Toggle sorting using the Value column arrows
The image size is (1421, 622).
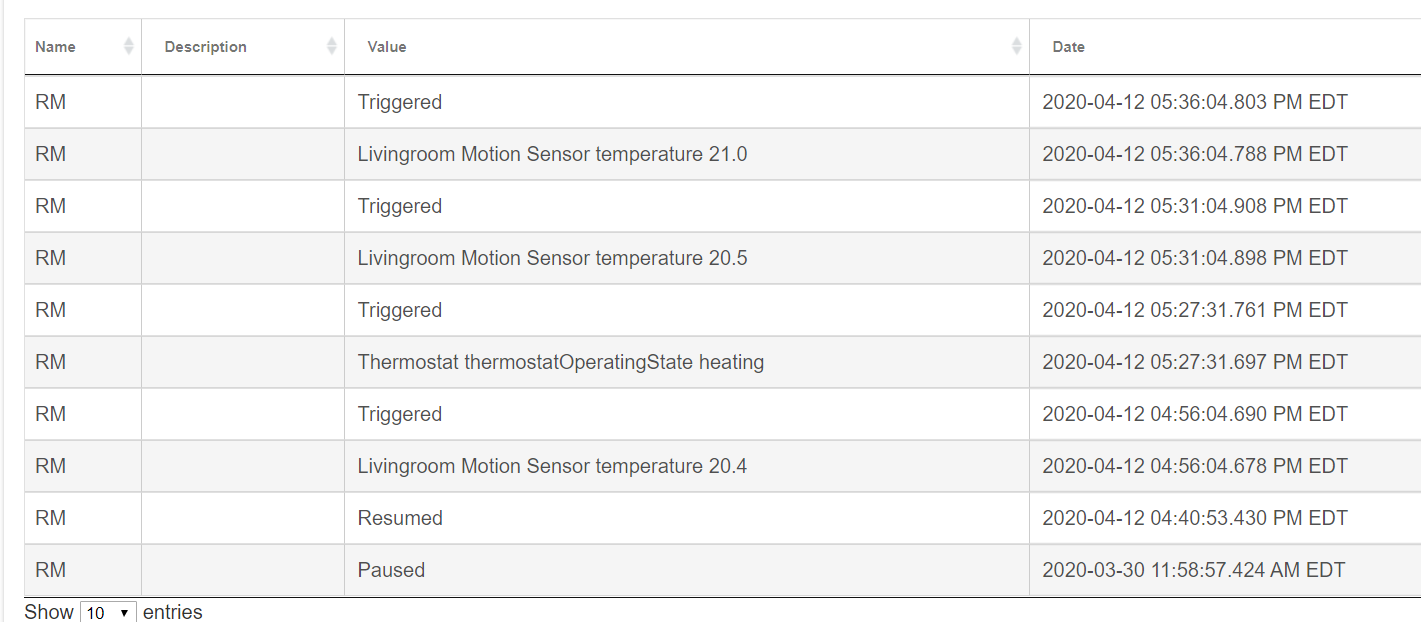coord(1016,46)
